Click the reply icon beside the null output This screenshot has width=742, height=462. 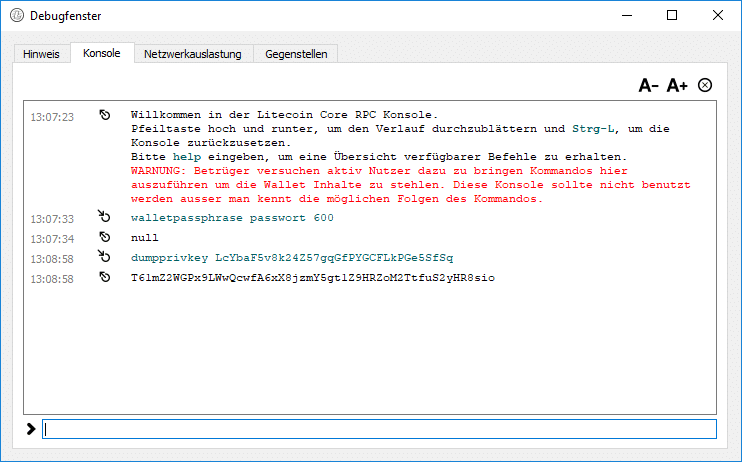105,237
